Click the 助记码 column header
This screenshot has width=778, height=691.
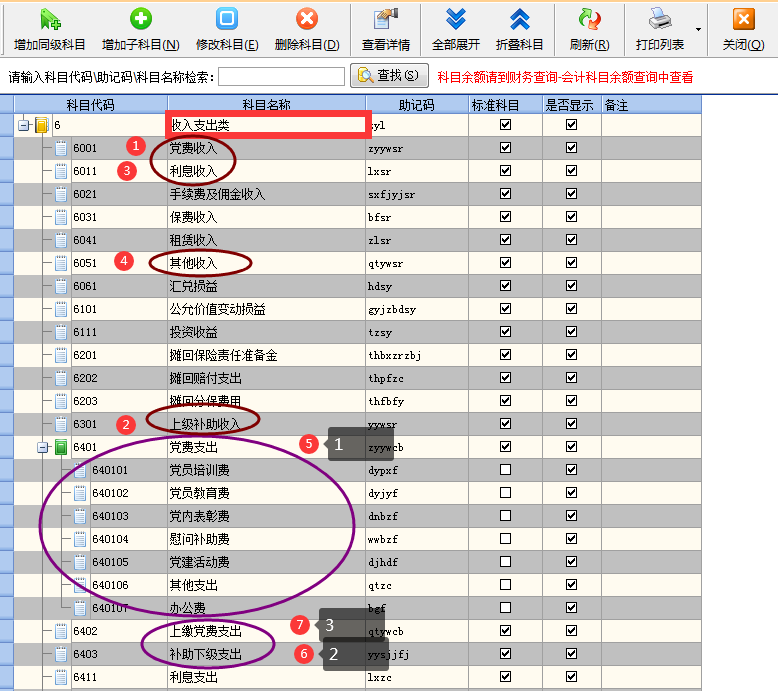point(417,105)
